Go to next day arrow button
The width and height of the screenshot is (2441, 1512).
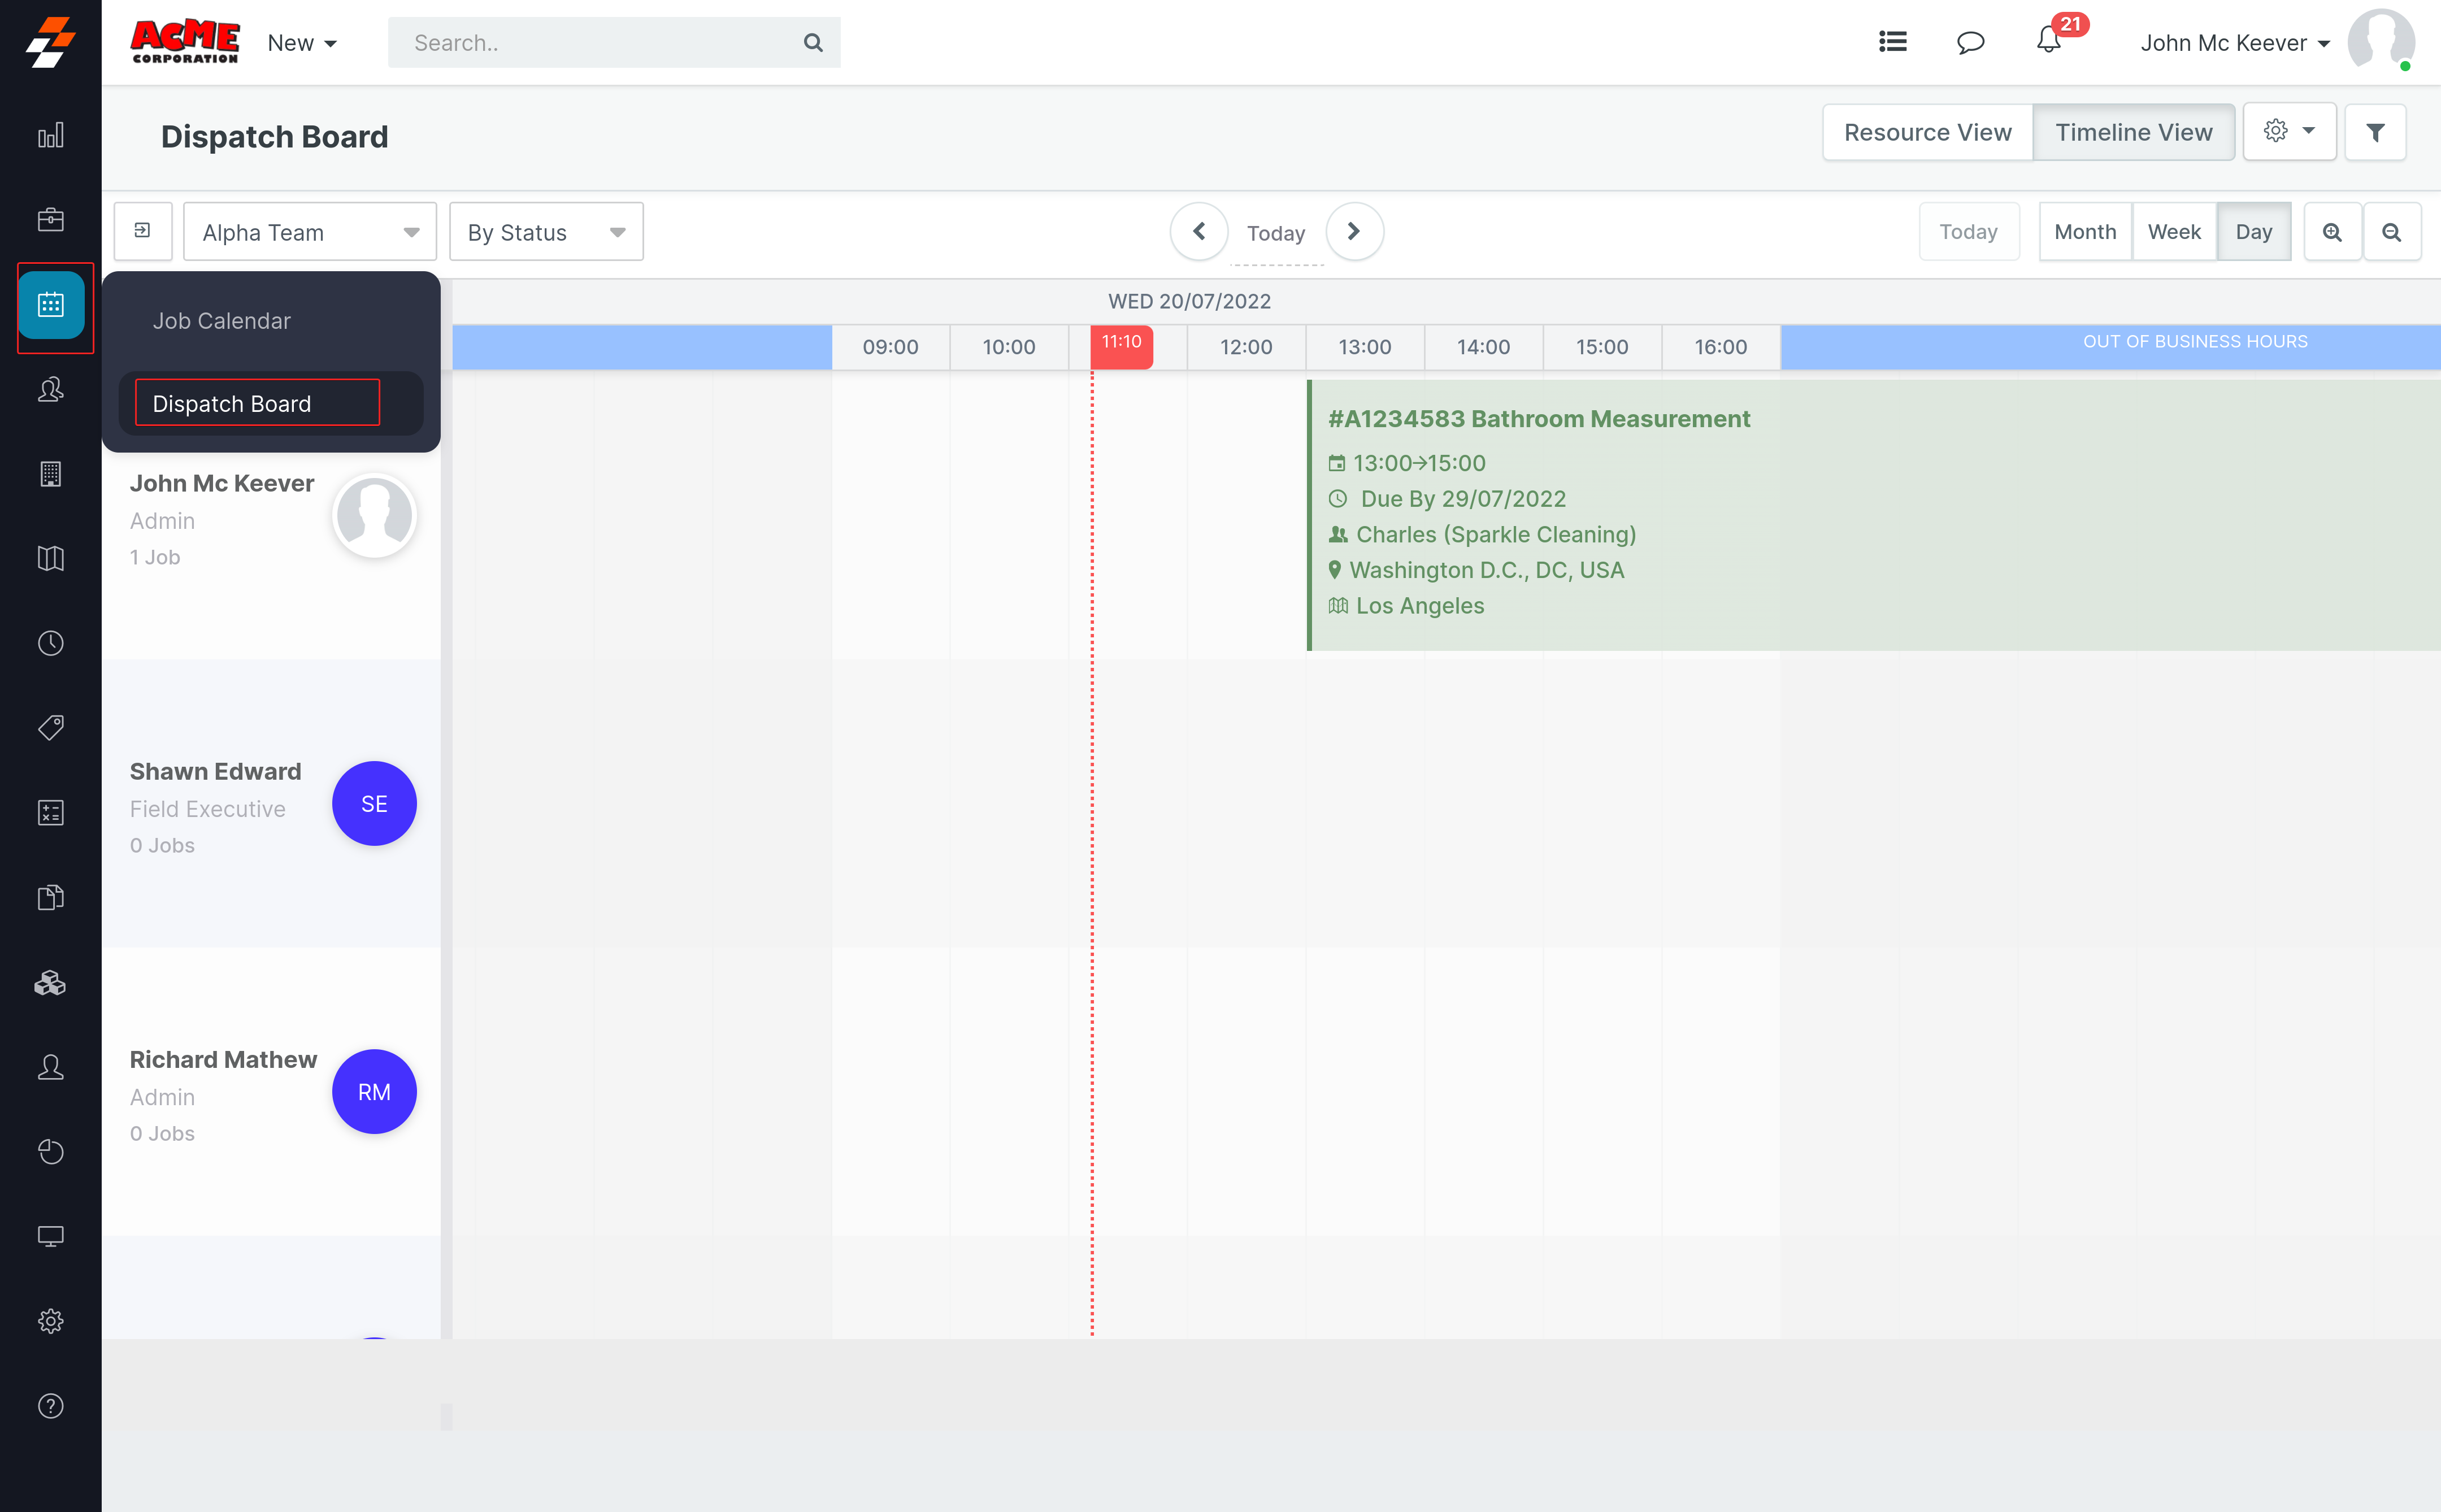coord(1354,232)
